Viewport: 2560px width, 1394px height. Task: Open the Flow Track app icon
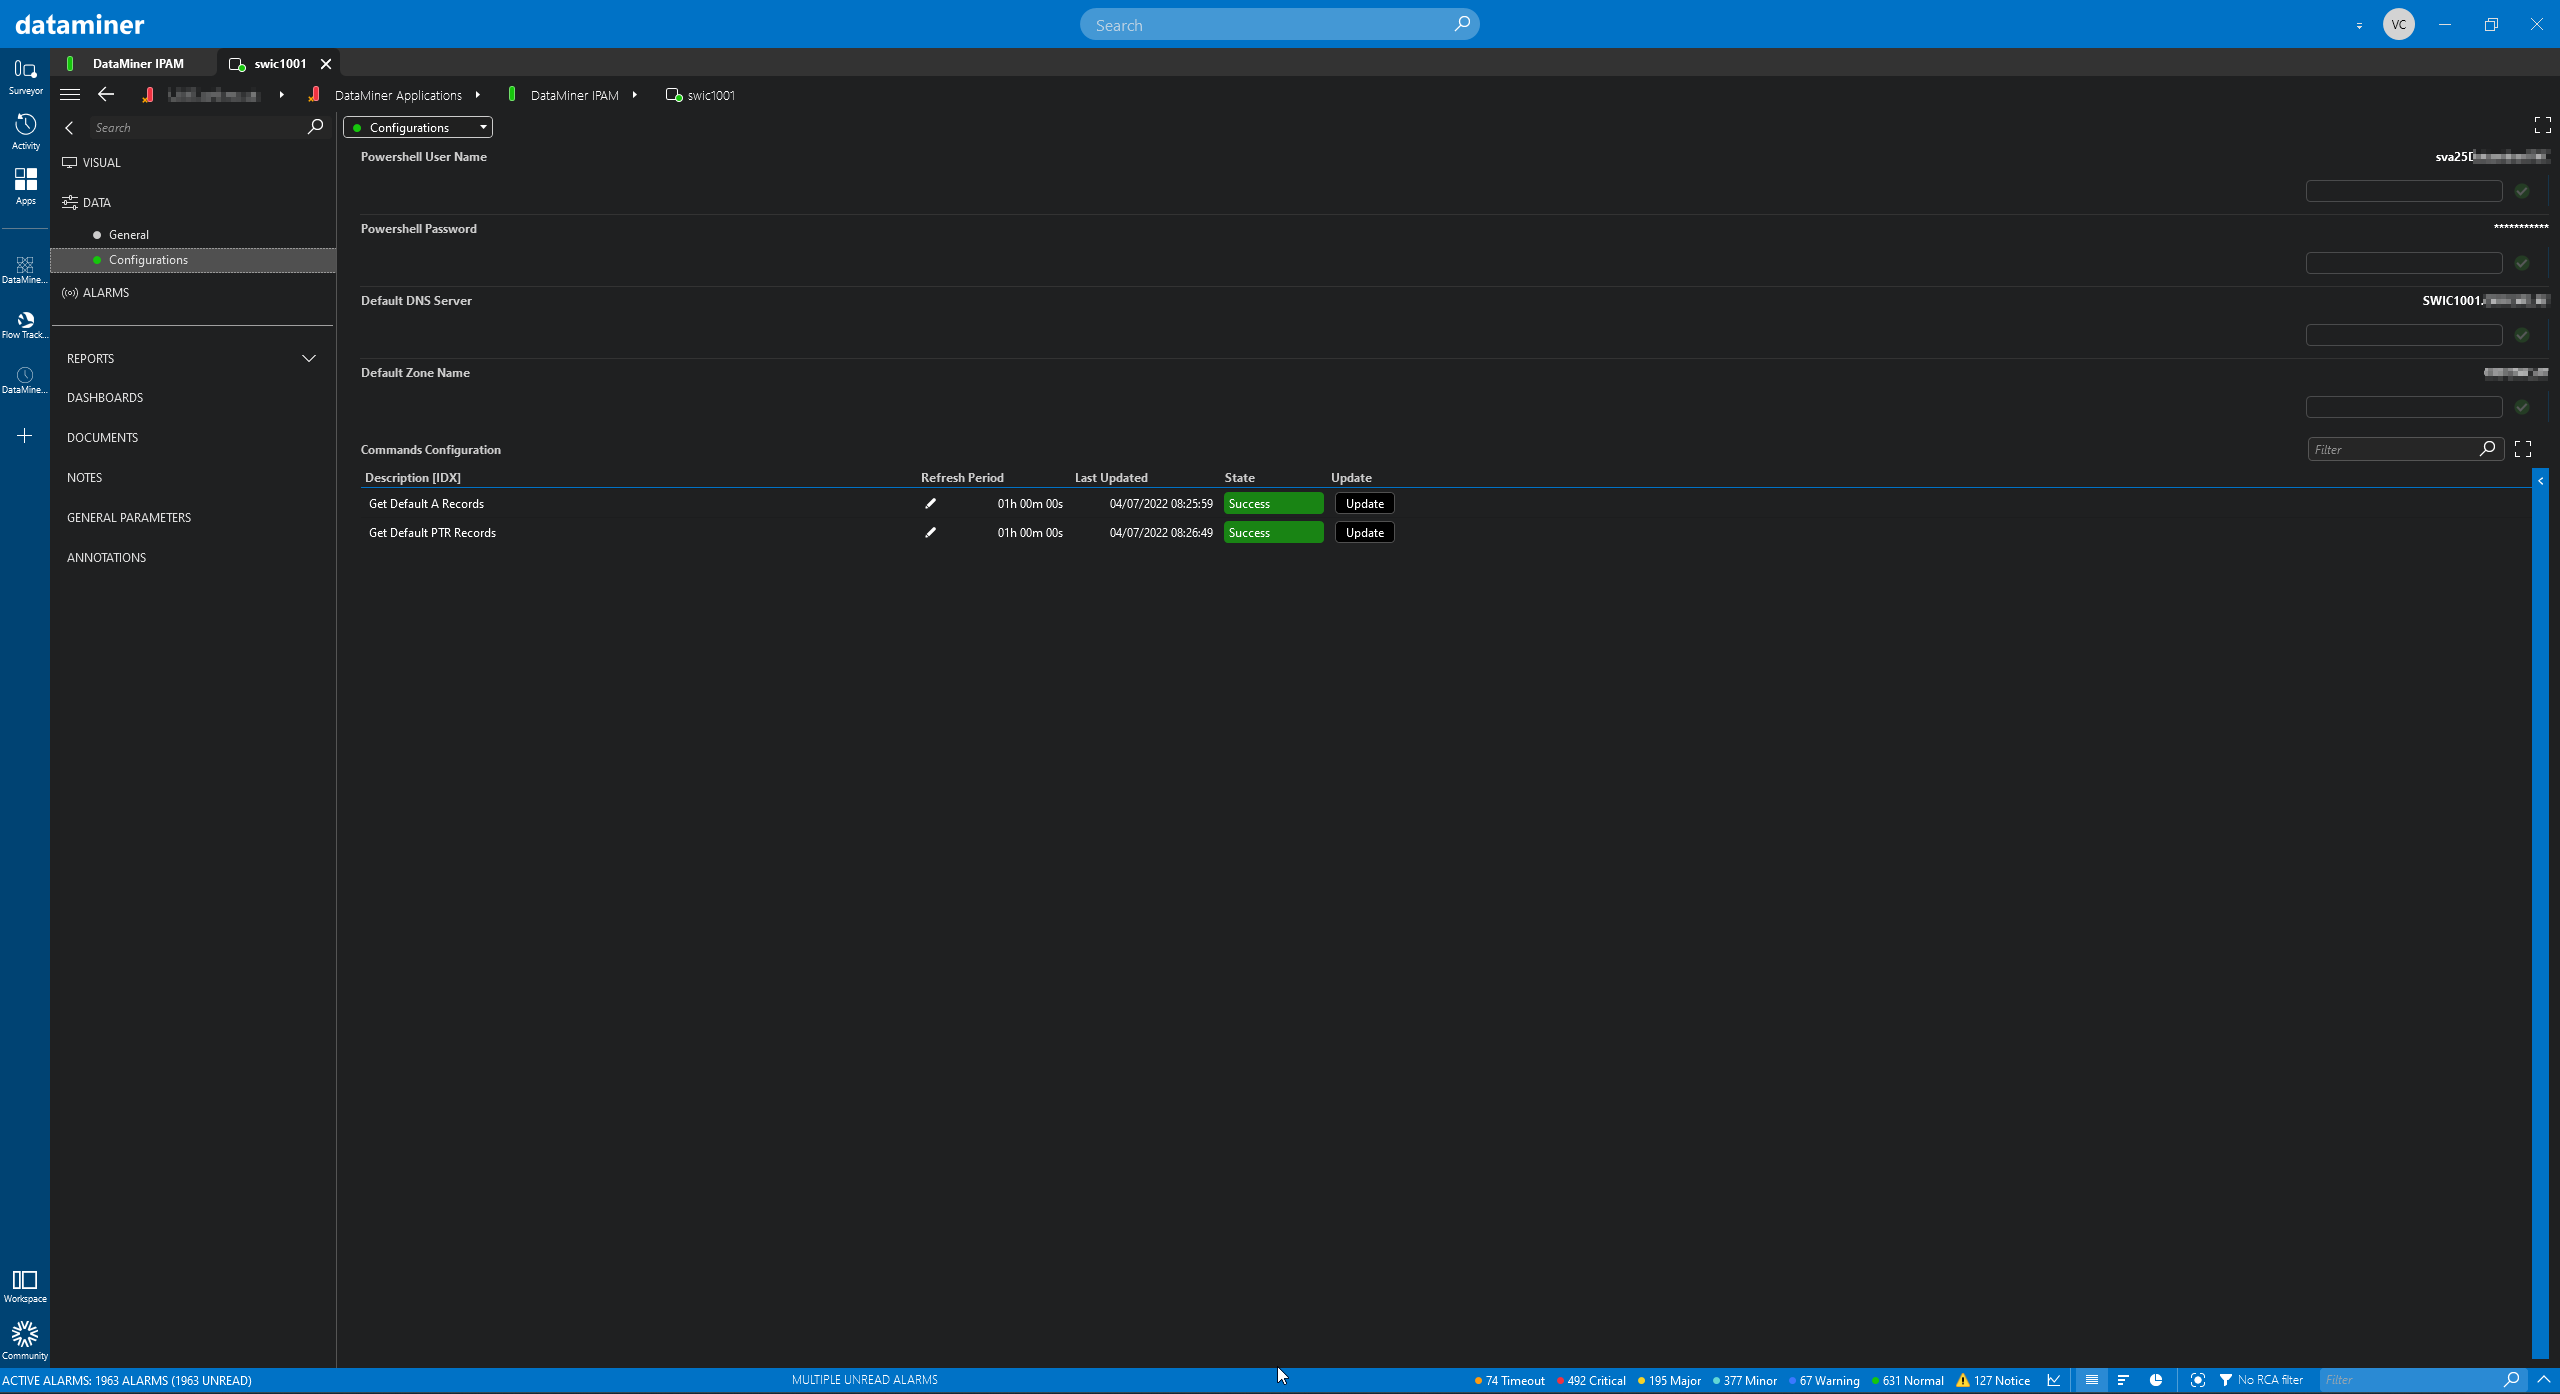25,324
